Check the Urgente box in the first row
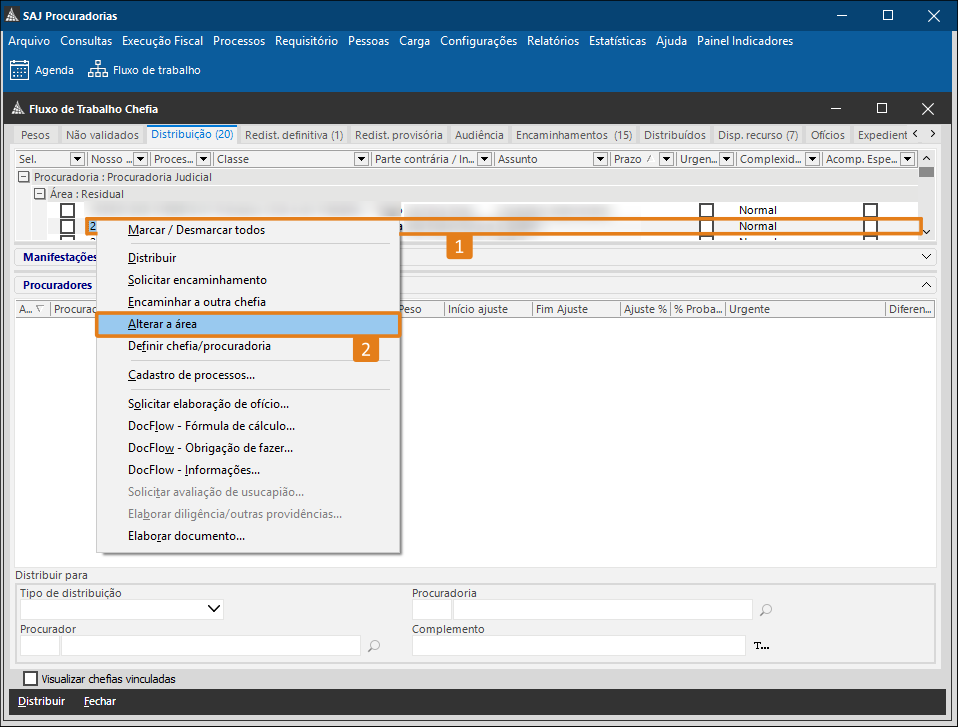Screen dimensions: 958x727 click(x=706, y=210)
